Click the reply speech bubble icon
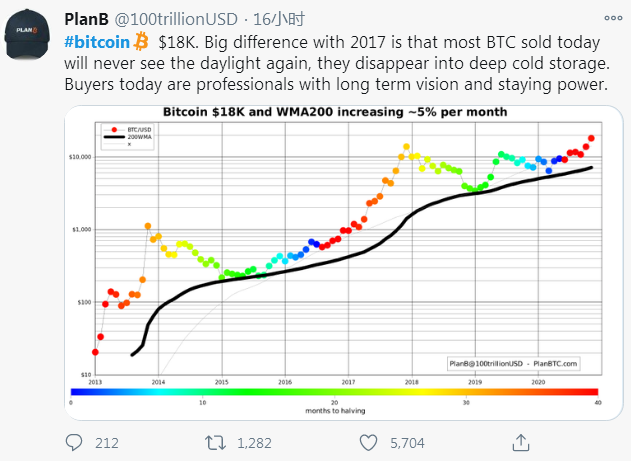631x461 pixels. click(74, 442)
